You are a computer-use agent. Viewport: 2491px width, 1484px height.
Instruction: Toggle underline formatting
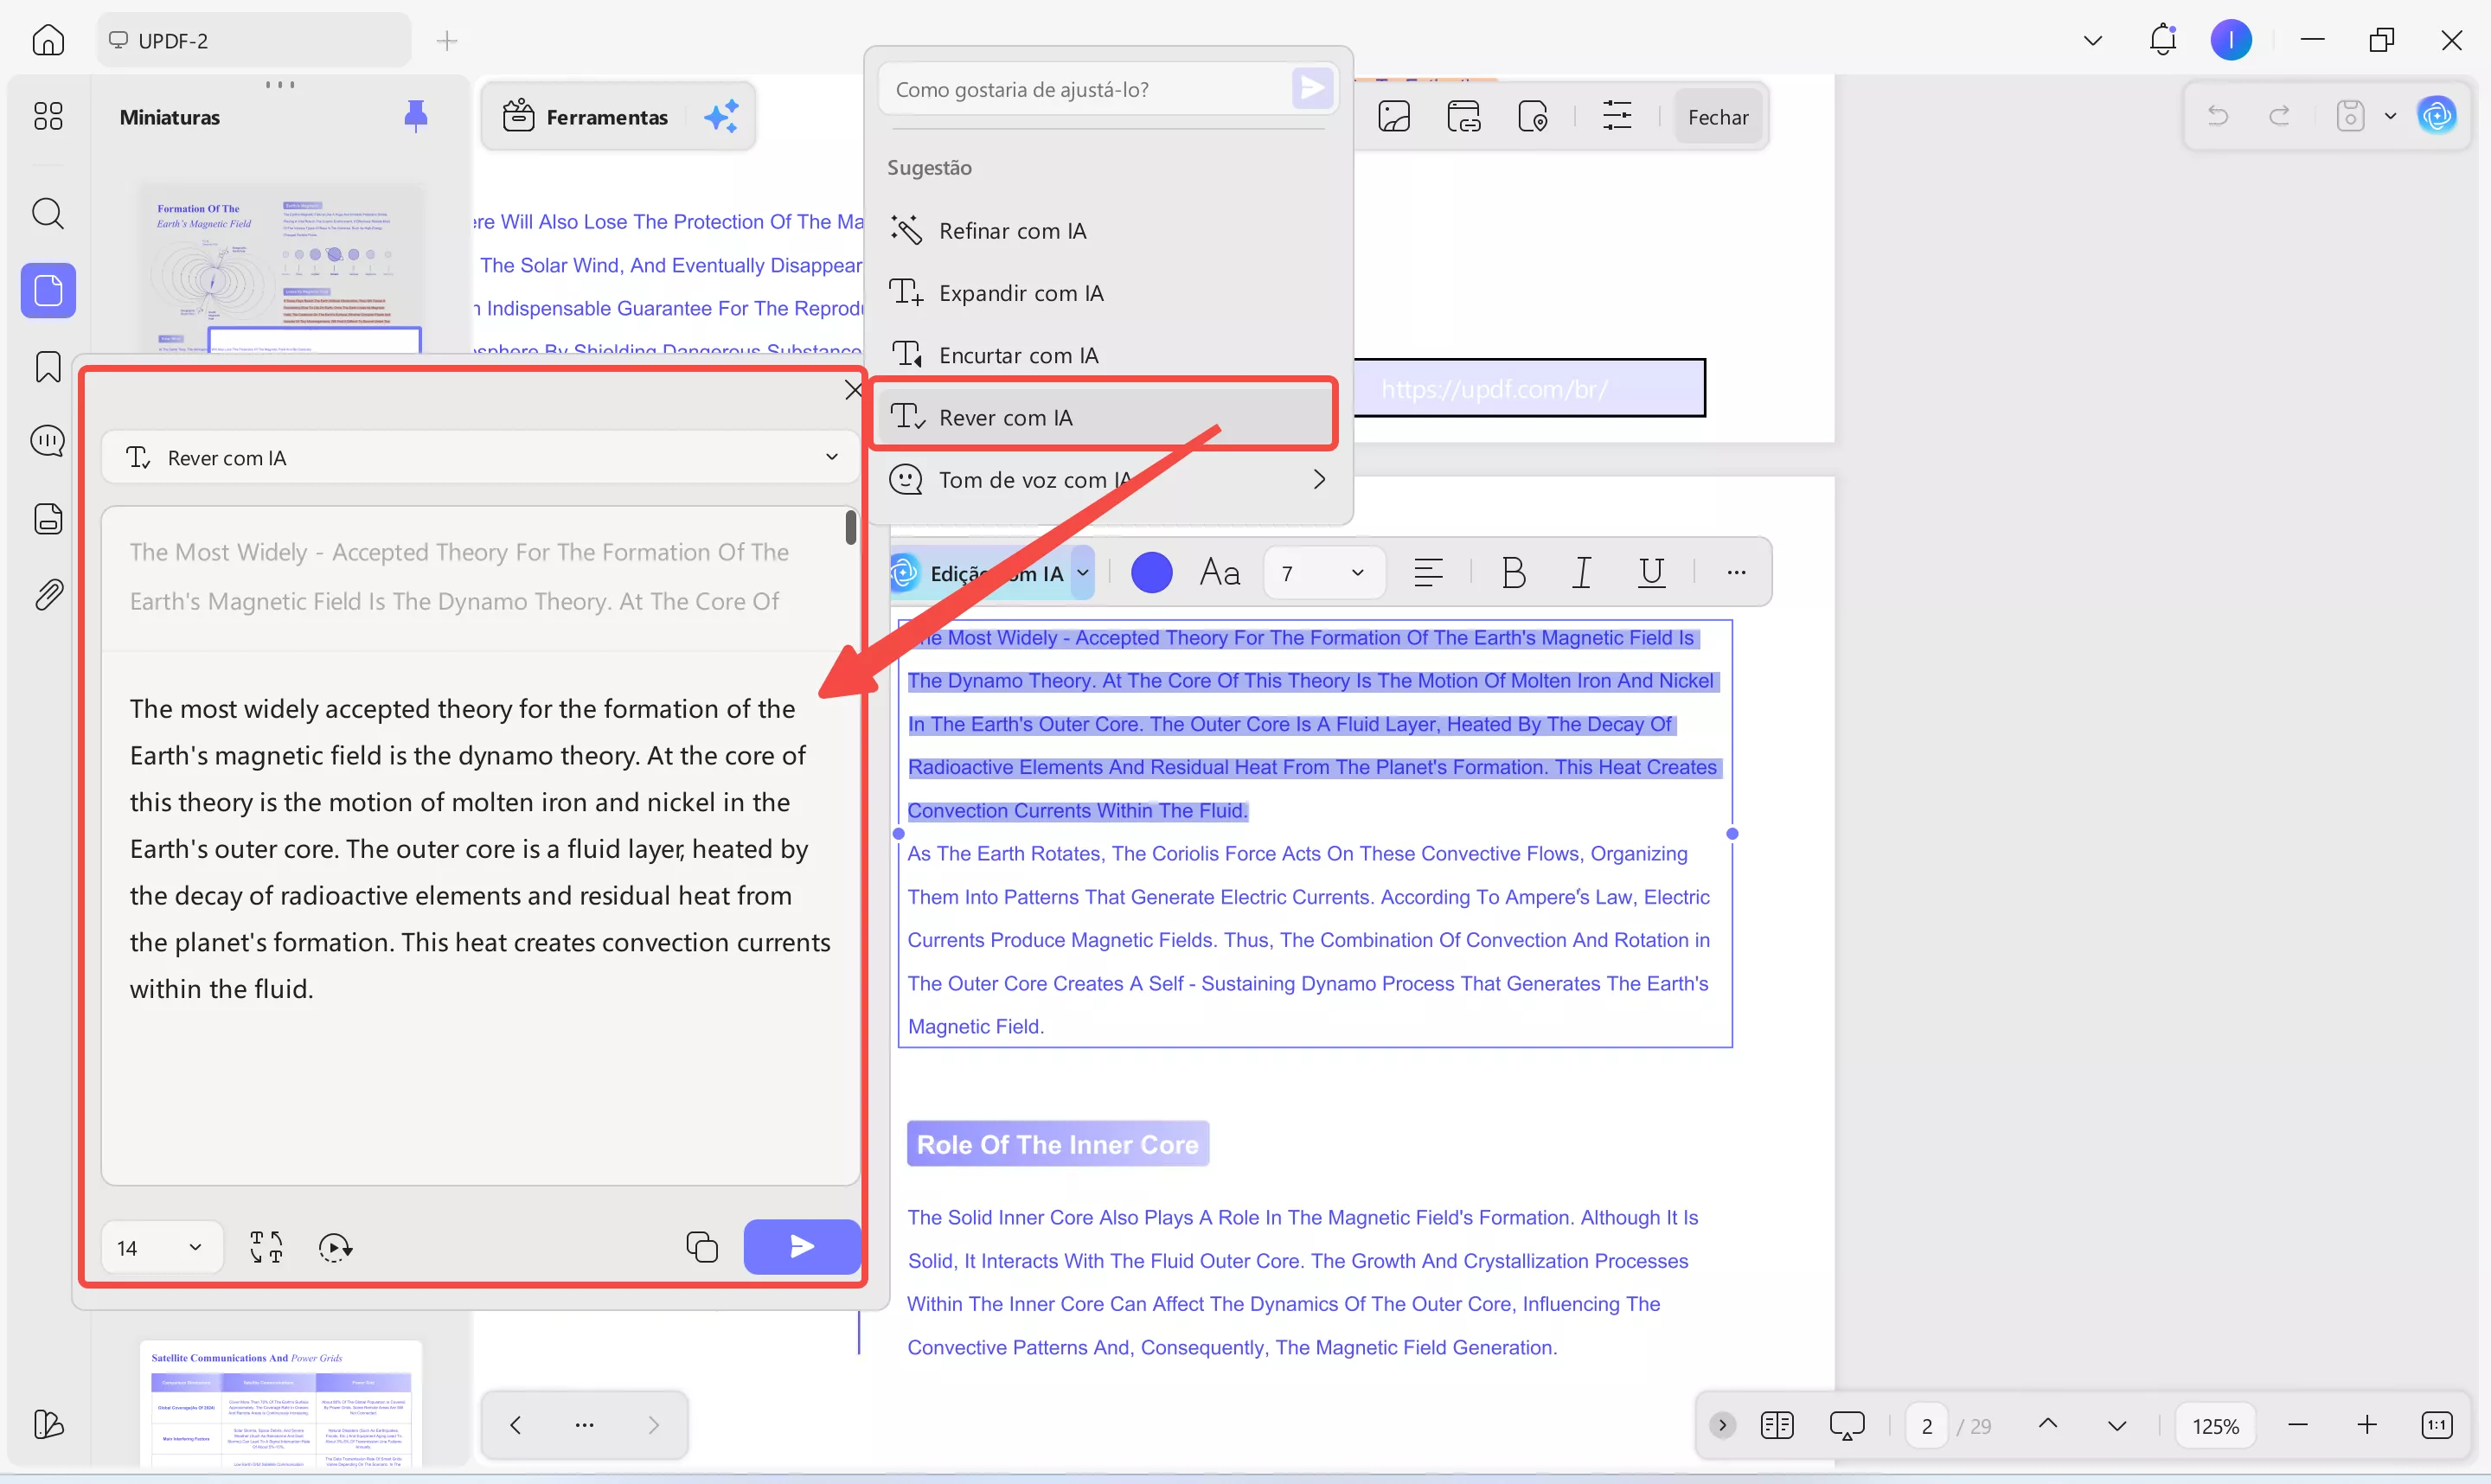click(1651, 573)
